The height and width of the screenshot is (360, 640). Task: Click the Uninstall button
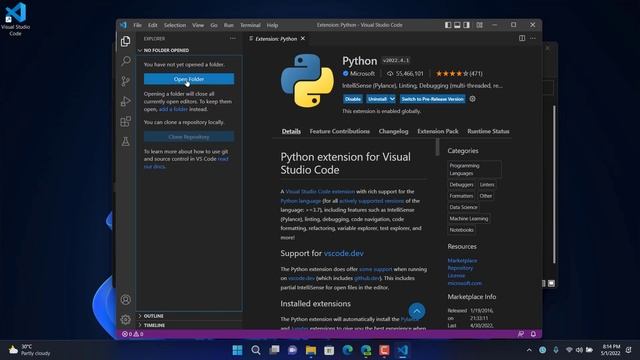coord(377,99)
